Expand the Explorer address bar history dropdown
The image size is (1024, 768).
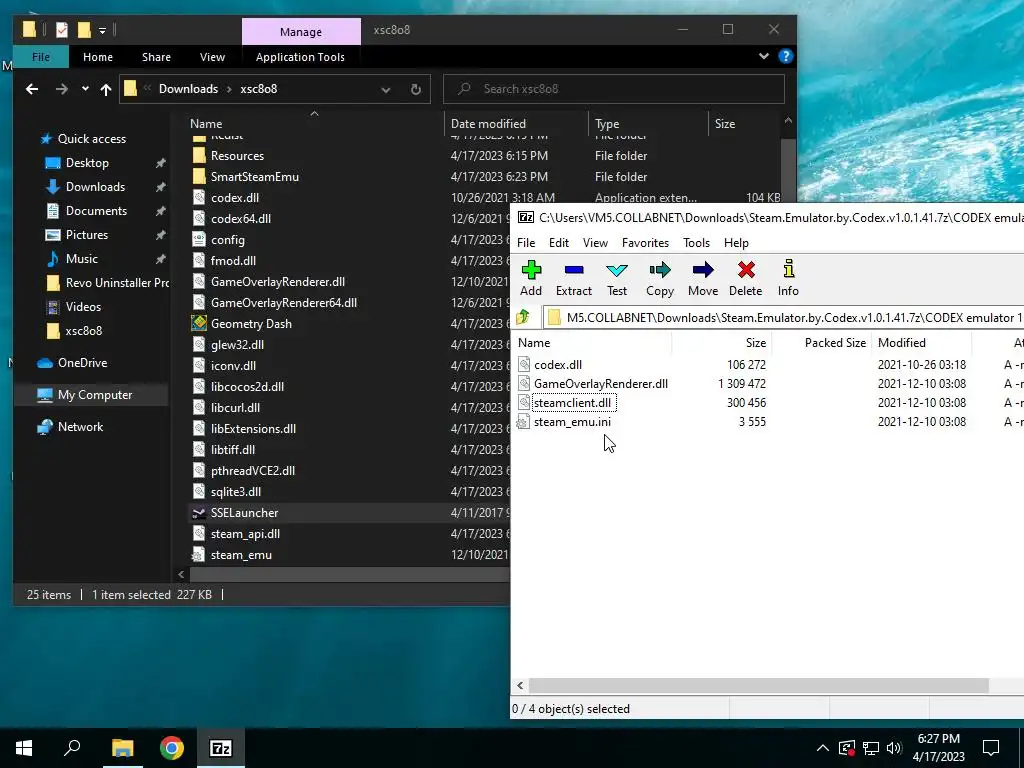click(x=386, y=89)
